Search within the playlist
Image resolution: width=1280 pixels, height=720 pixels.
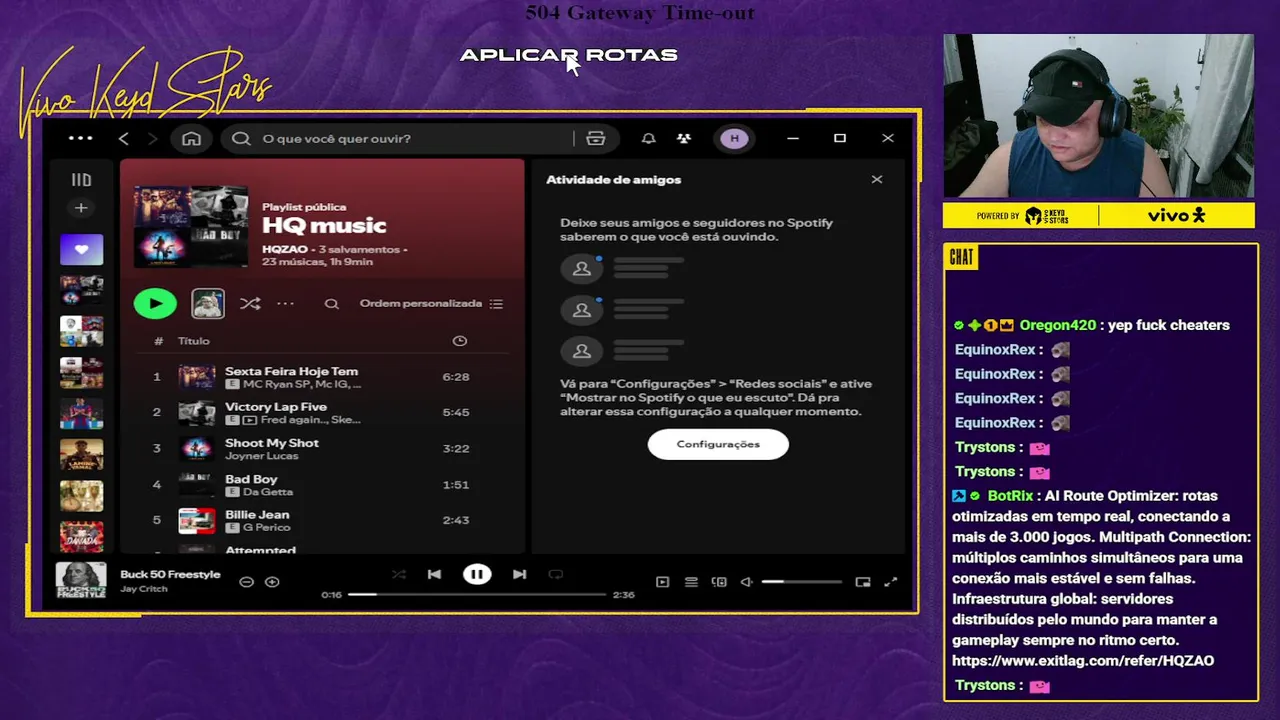pyautogui.click(x=332, y=304)
